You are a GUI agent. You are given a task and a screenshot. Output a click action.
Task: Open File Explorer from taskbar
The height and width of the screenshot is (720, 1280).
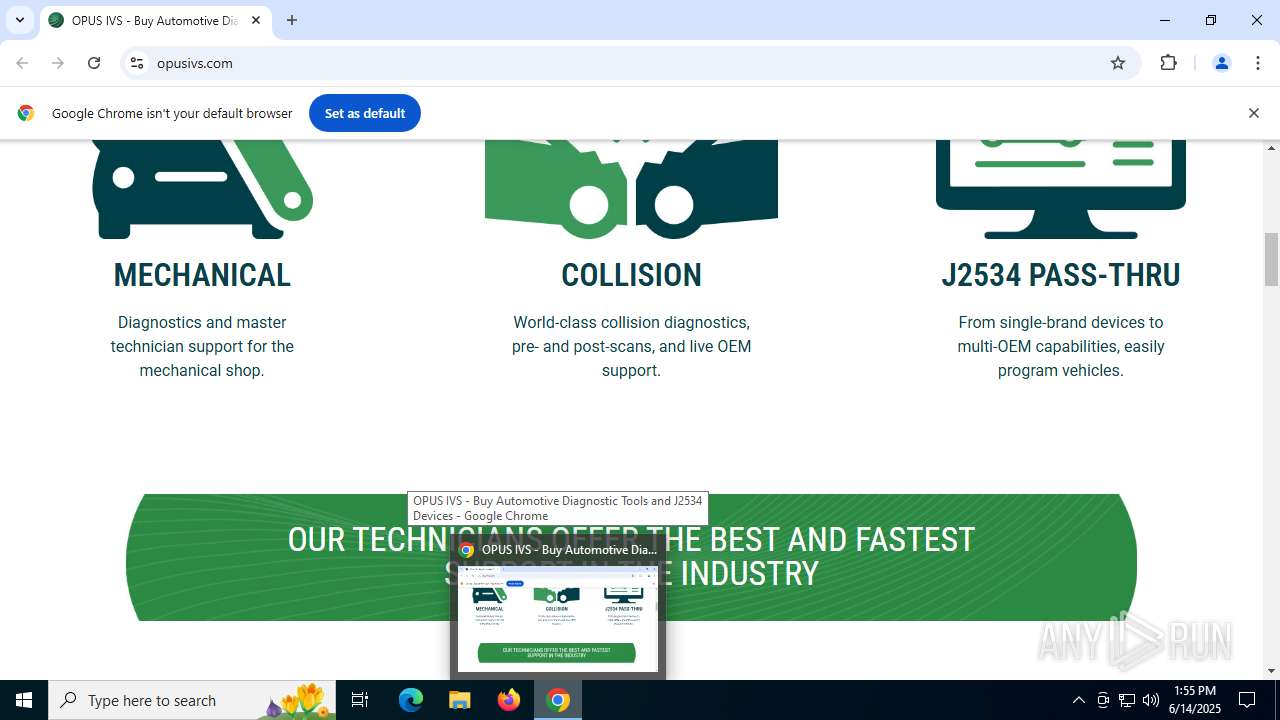460,700
